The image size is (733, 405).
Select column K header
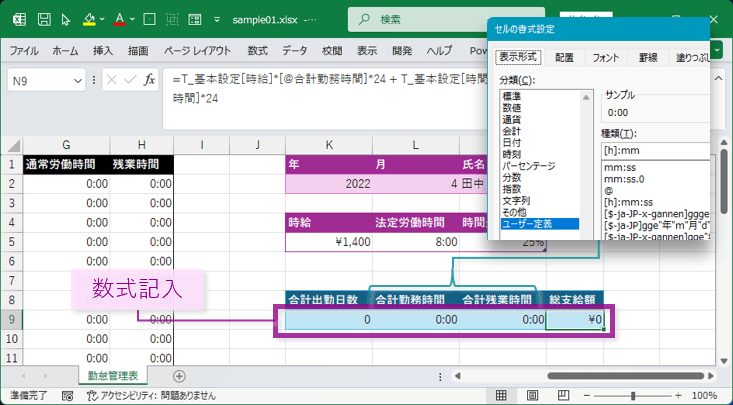point(329,145)
